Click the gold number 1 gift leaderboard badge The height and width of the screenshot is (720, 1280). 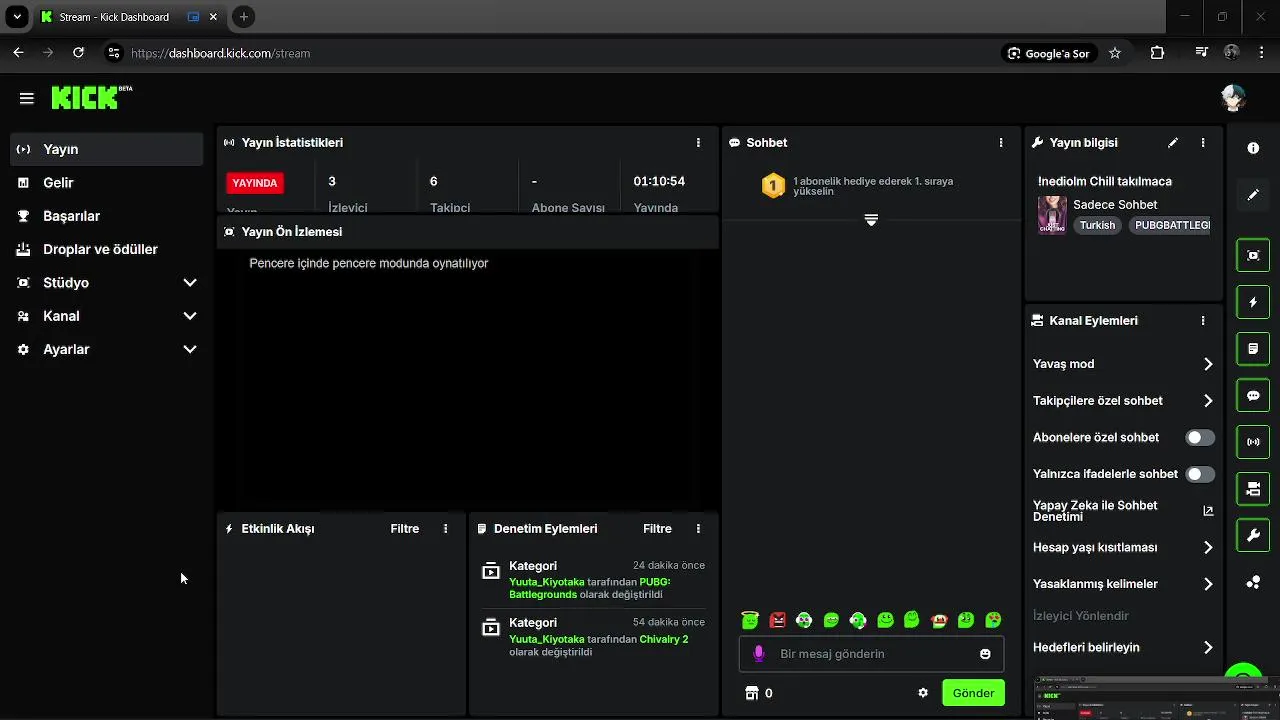[x=773, y=186]
